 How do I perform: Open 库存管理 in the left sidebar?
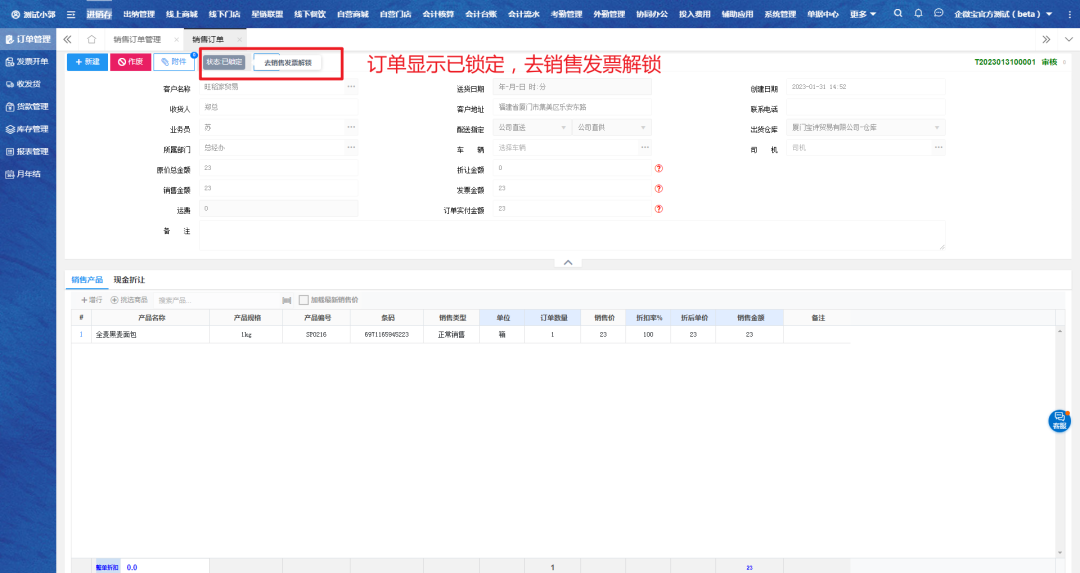(28, 129)
